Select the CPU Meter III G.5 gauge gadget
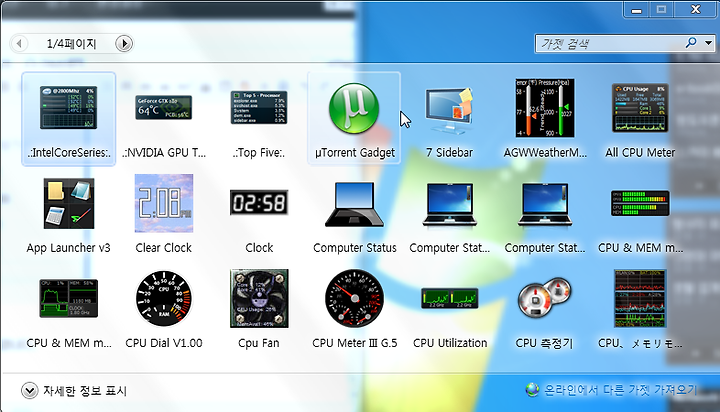720x412 pixels. coord(354,299)
